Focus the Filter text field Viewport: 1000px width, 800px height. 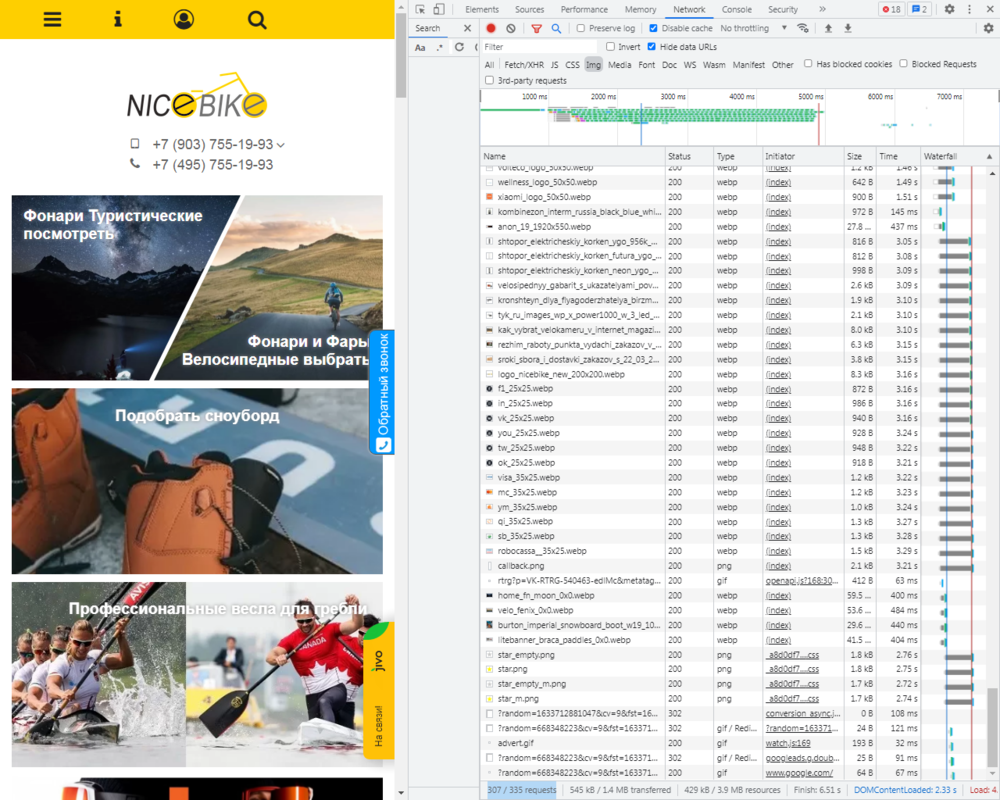click(539, 47)
